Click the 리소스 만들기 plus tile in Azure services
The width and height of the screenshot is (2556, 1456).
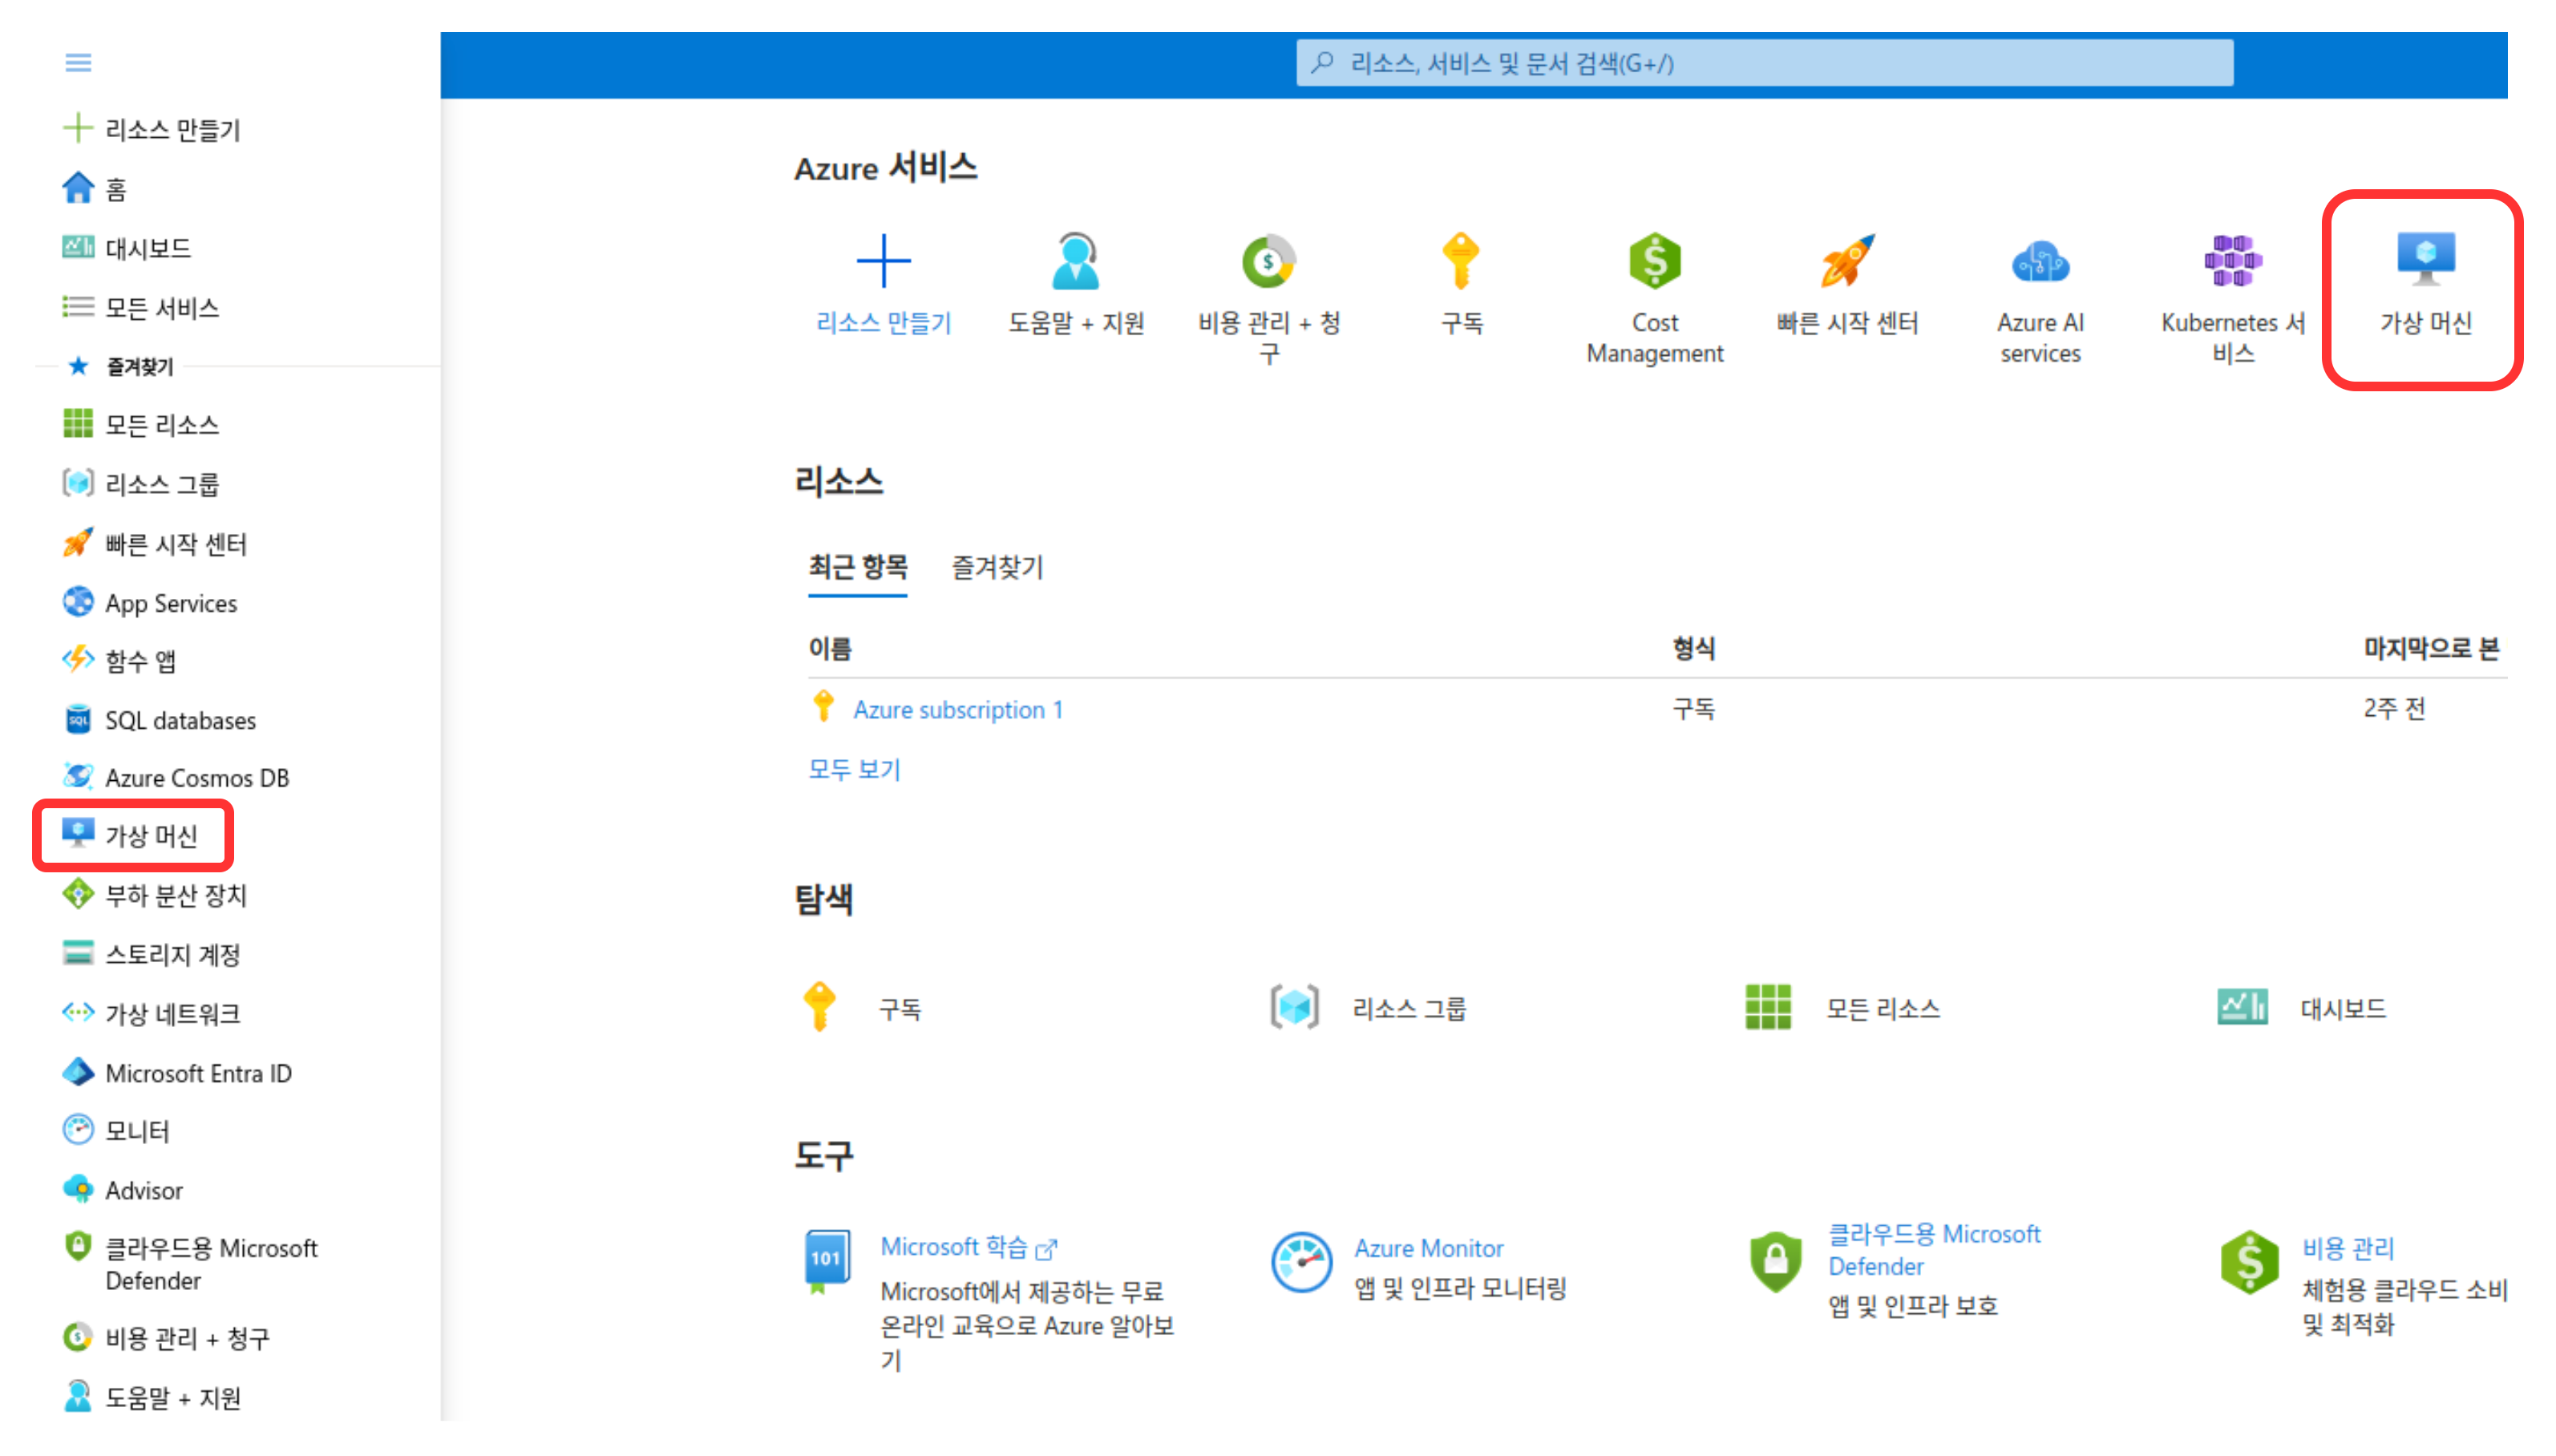click(884, 284)
